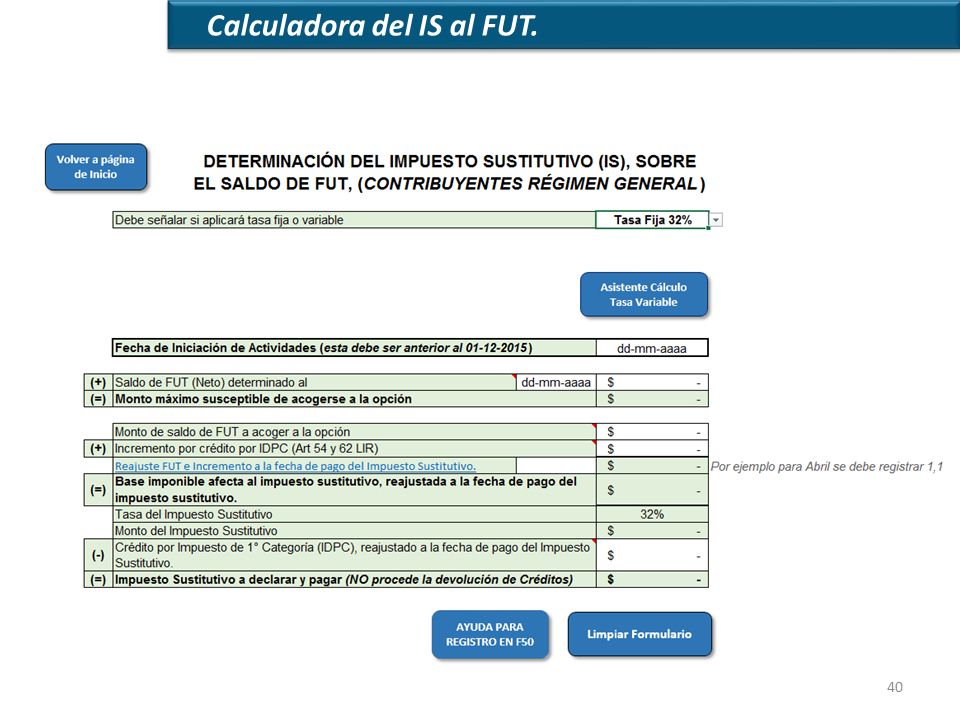960x720 pixels.
Task: Select Monto máximo susceptible amount cell
Action: [x=652, y=399]
